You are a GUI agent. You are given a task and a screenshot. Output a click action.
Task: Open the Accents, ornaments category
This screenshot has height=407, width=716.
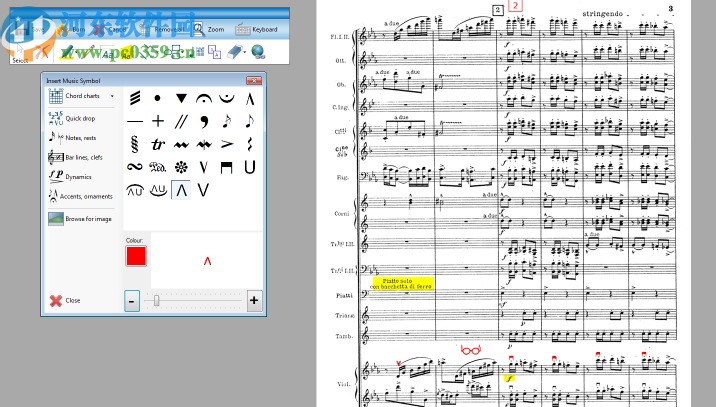tap(80, 196)
